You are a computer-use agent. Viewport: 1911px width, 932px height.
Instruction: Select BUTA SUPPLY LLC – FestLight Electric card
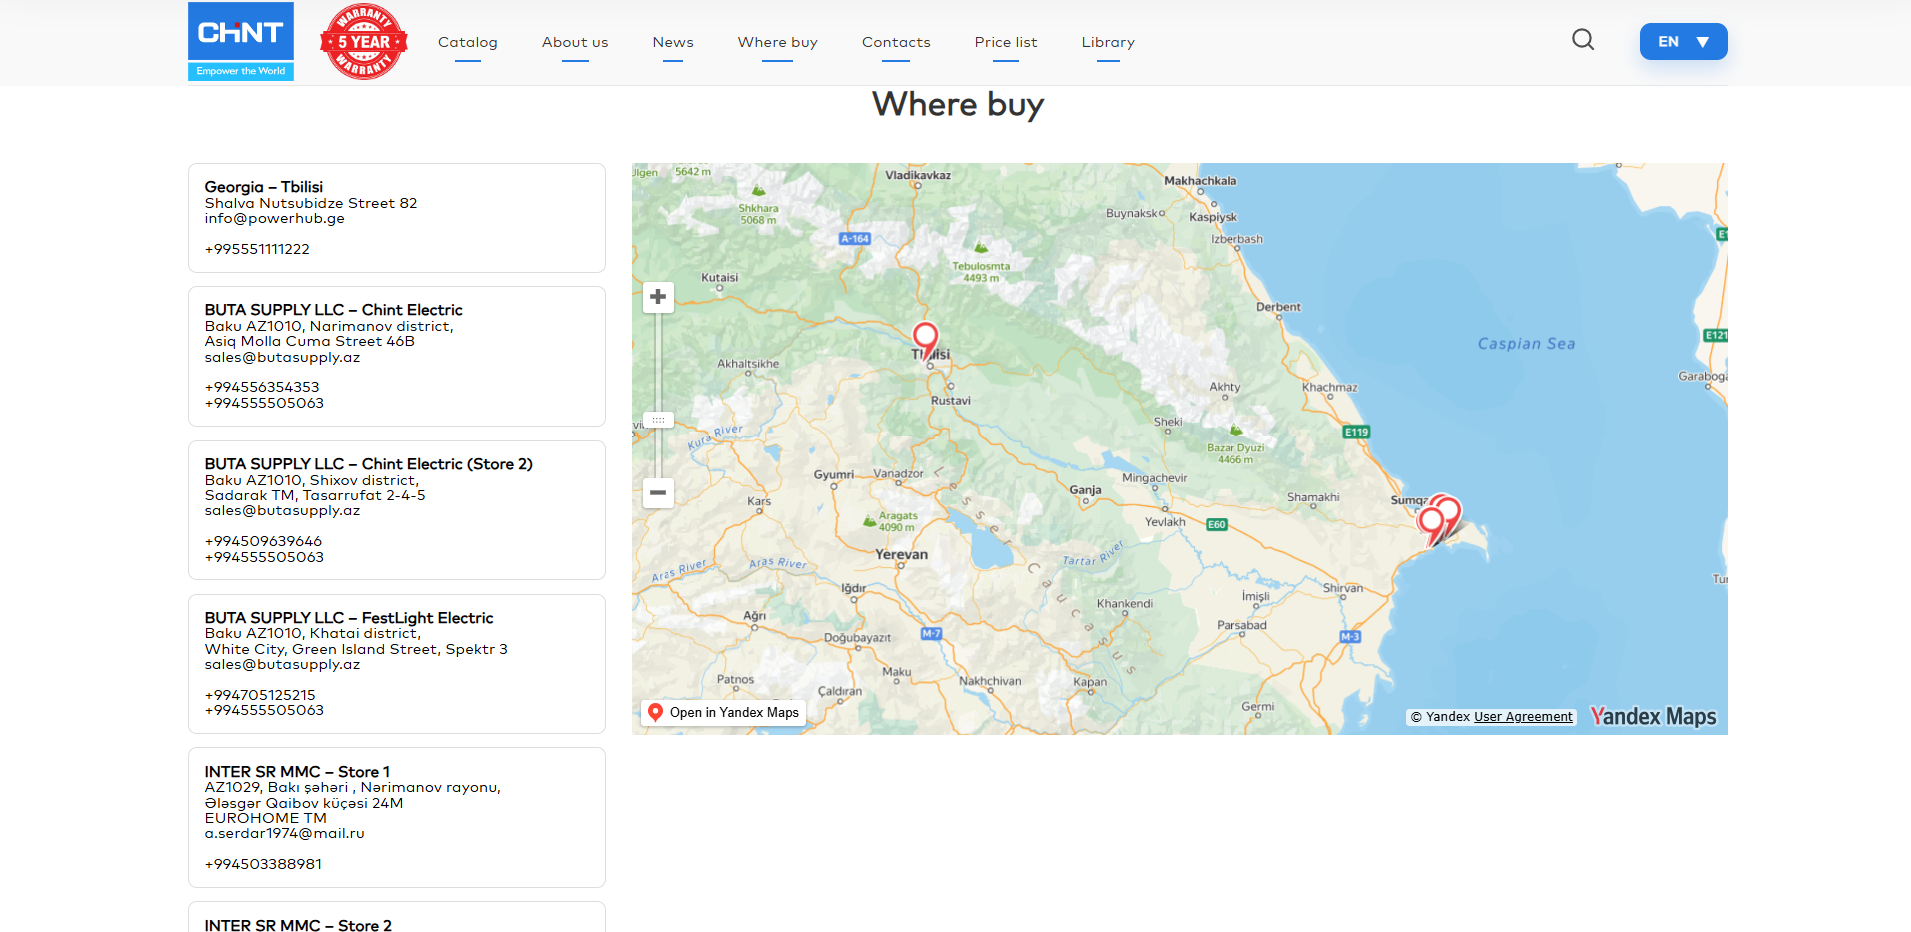coord(397,664)
